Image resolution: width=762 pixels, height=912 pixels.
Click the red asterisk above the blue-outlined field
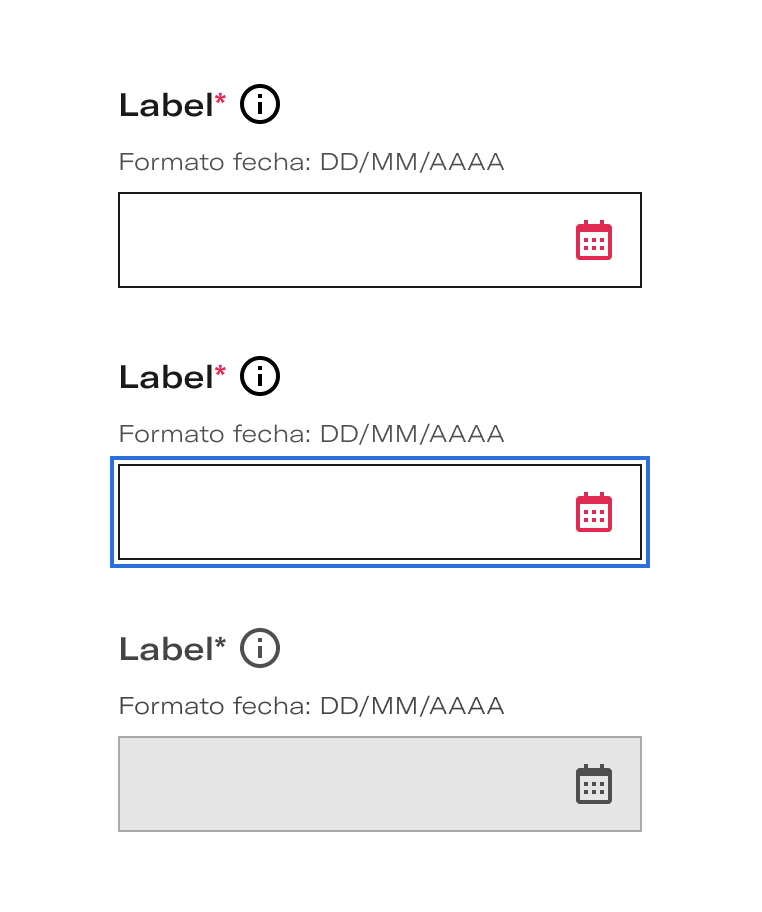tap(221, 372)
